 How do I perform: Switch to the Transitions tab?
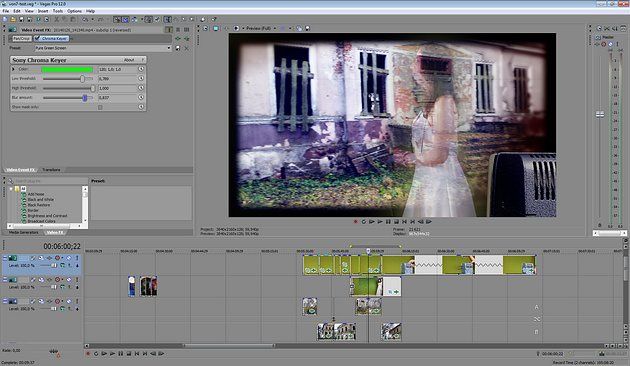pos(51,170)
